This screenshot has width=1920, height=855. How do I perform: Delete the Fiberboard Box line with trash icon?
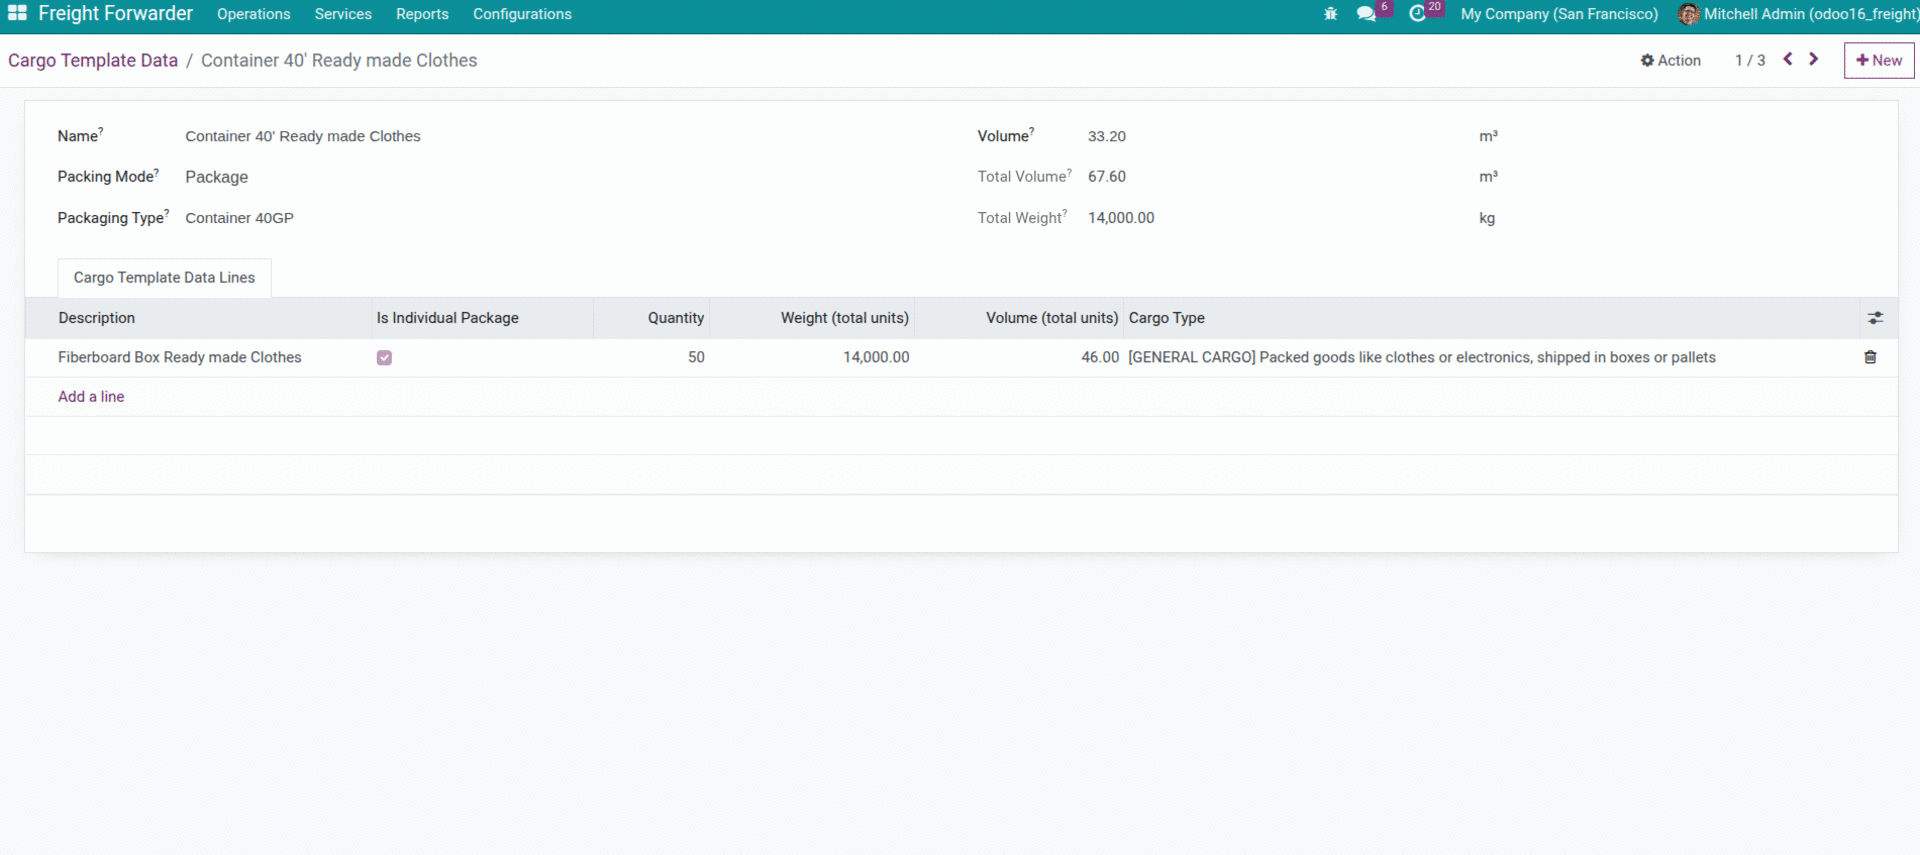tap(1870, 357)
